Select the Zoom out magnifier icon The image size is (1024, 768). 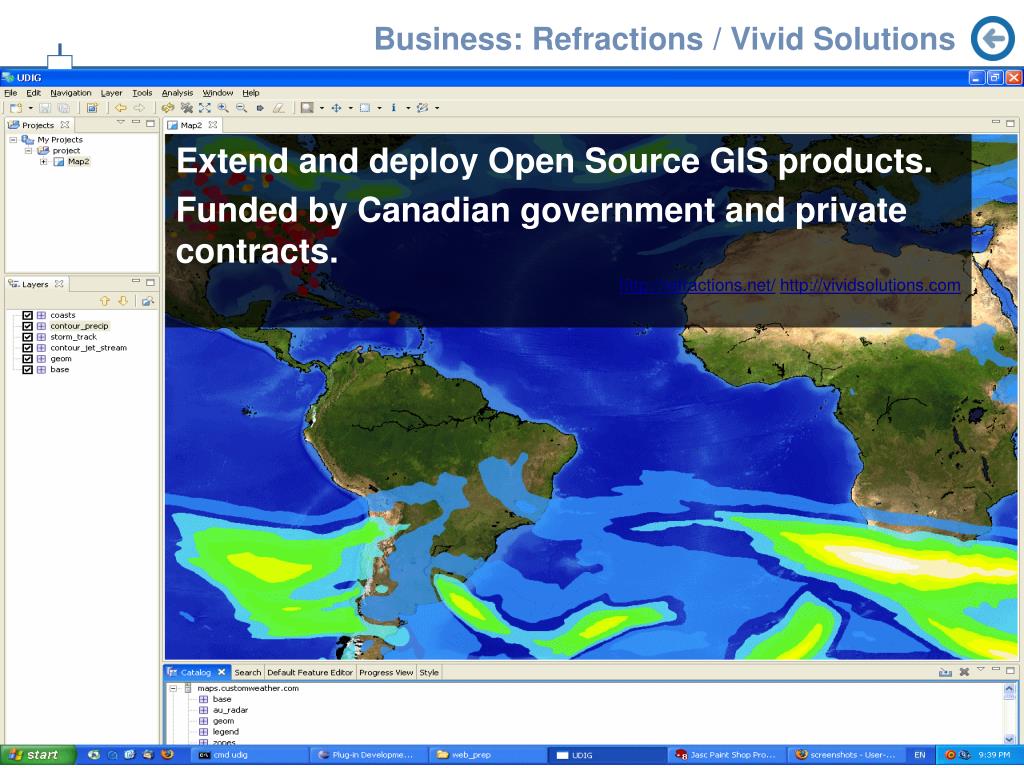tap(241, 108)
